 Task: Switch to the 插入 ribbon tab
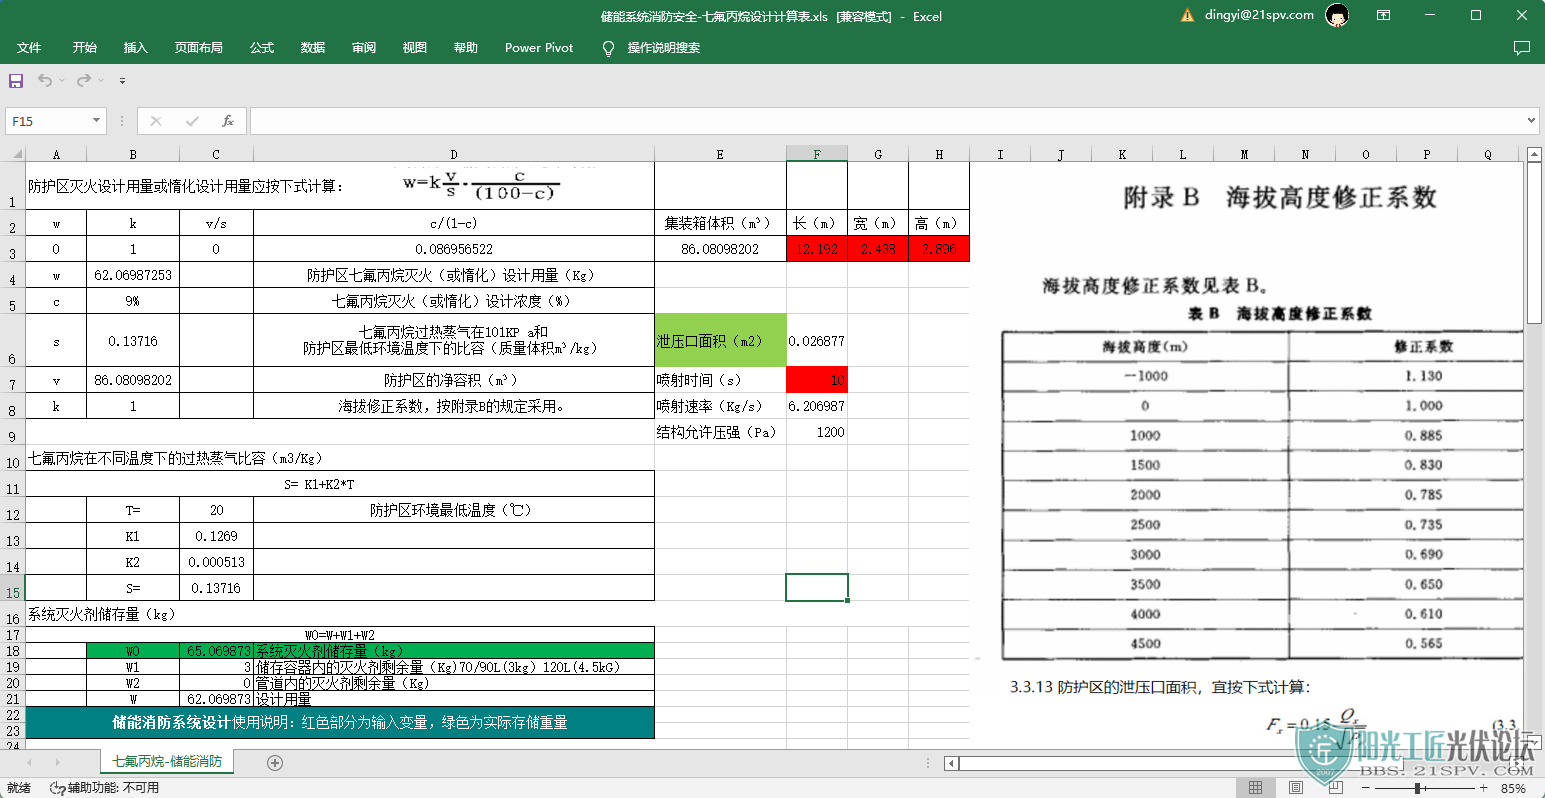pos(135,47)
